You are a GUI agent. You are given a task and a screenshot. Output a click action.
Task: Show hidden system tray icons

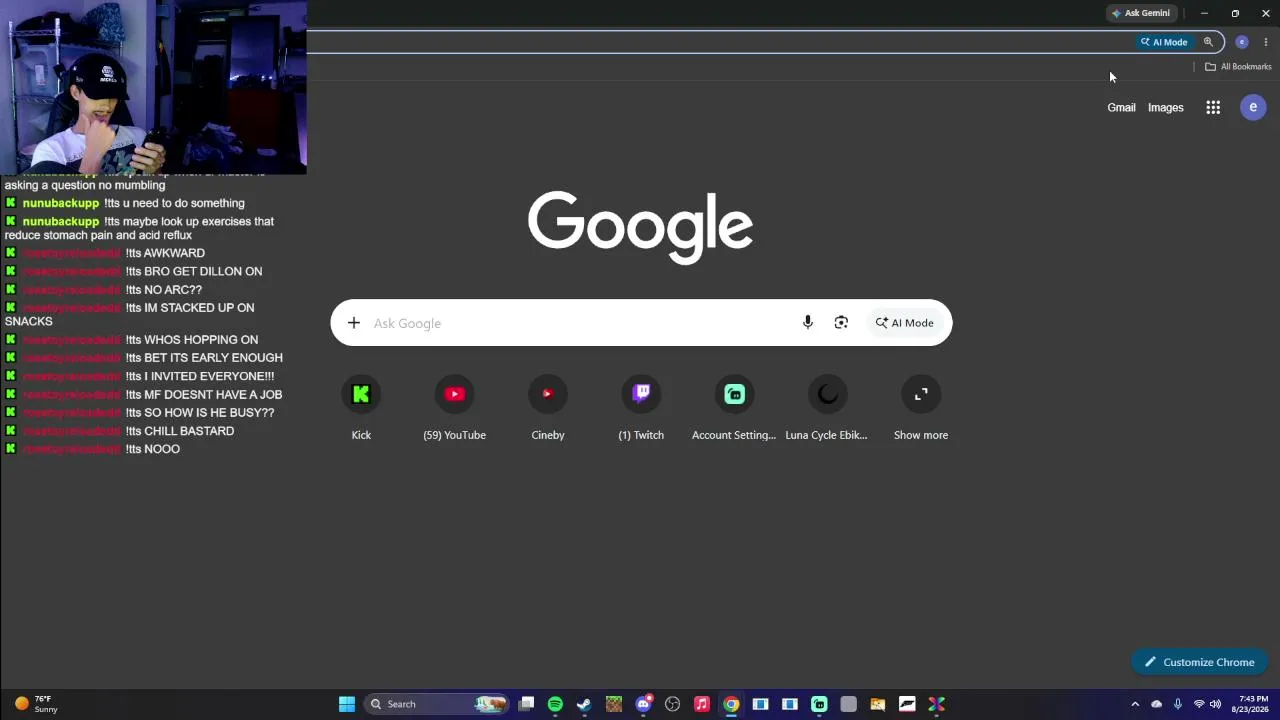point(1135,704)
